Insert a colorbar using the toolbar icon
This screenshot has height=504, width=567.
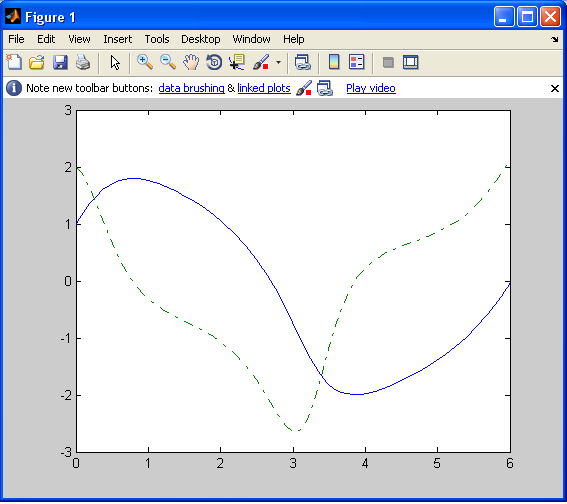tap(334, 62)
